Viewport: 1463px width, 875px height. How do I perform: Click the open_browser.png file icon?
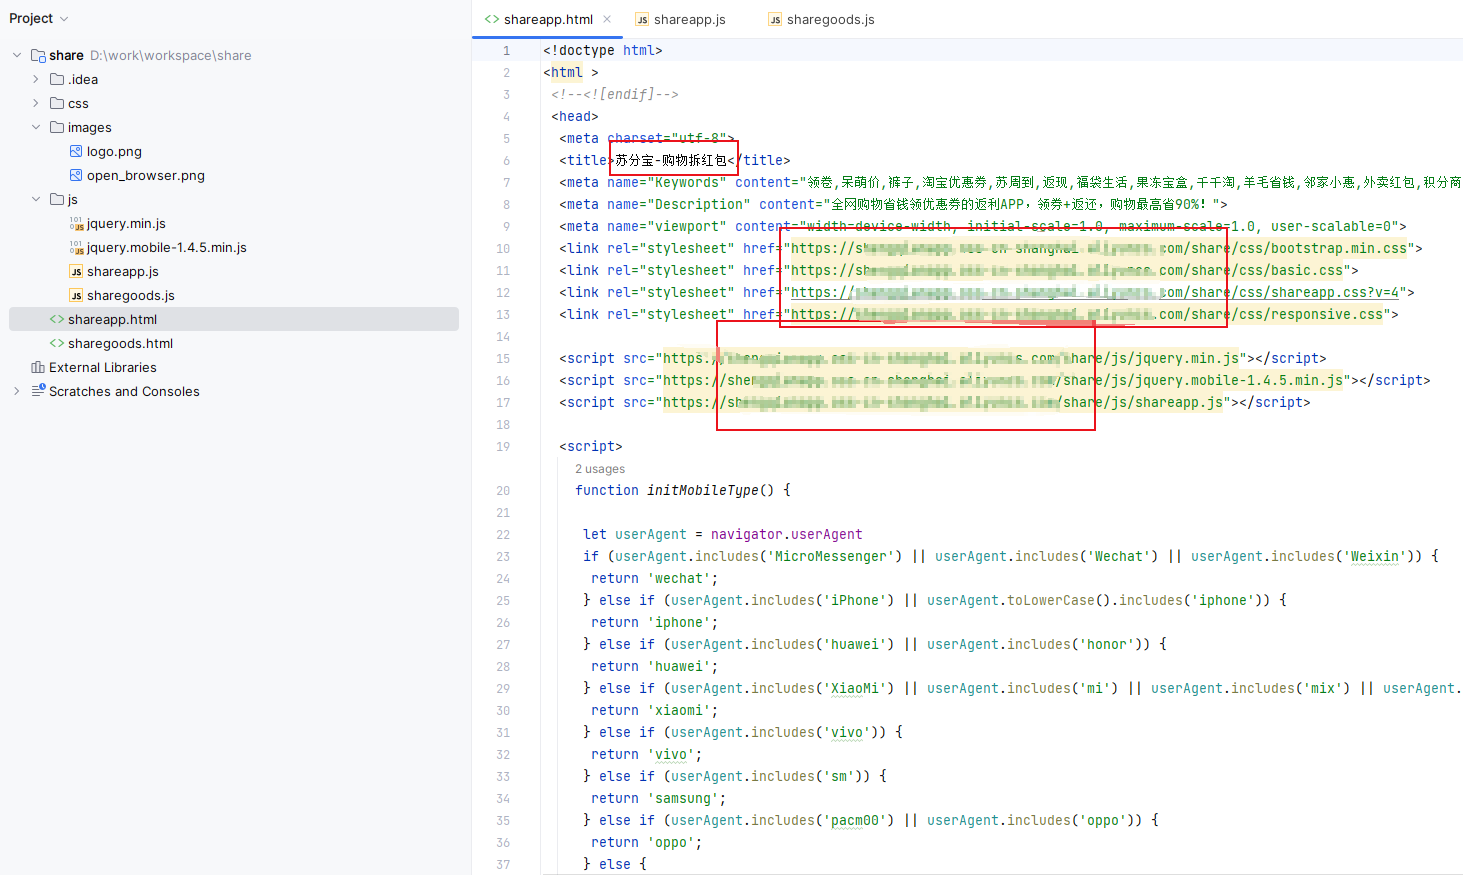click(x=76, y=176)
